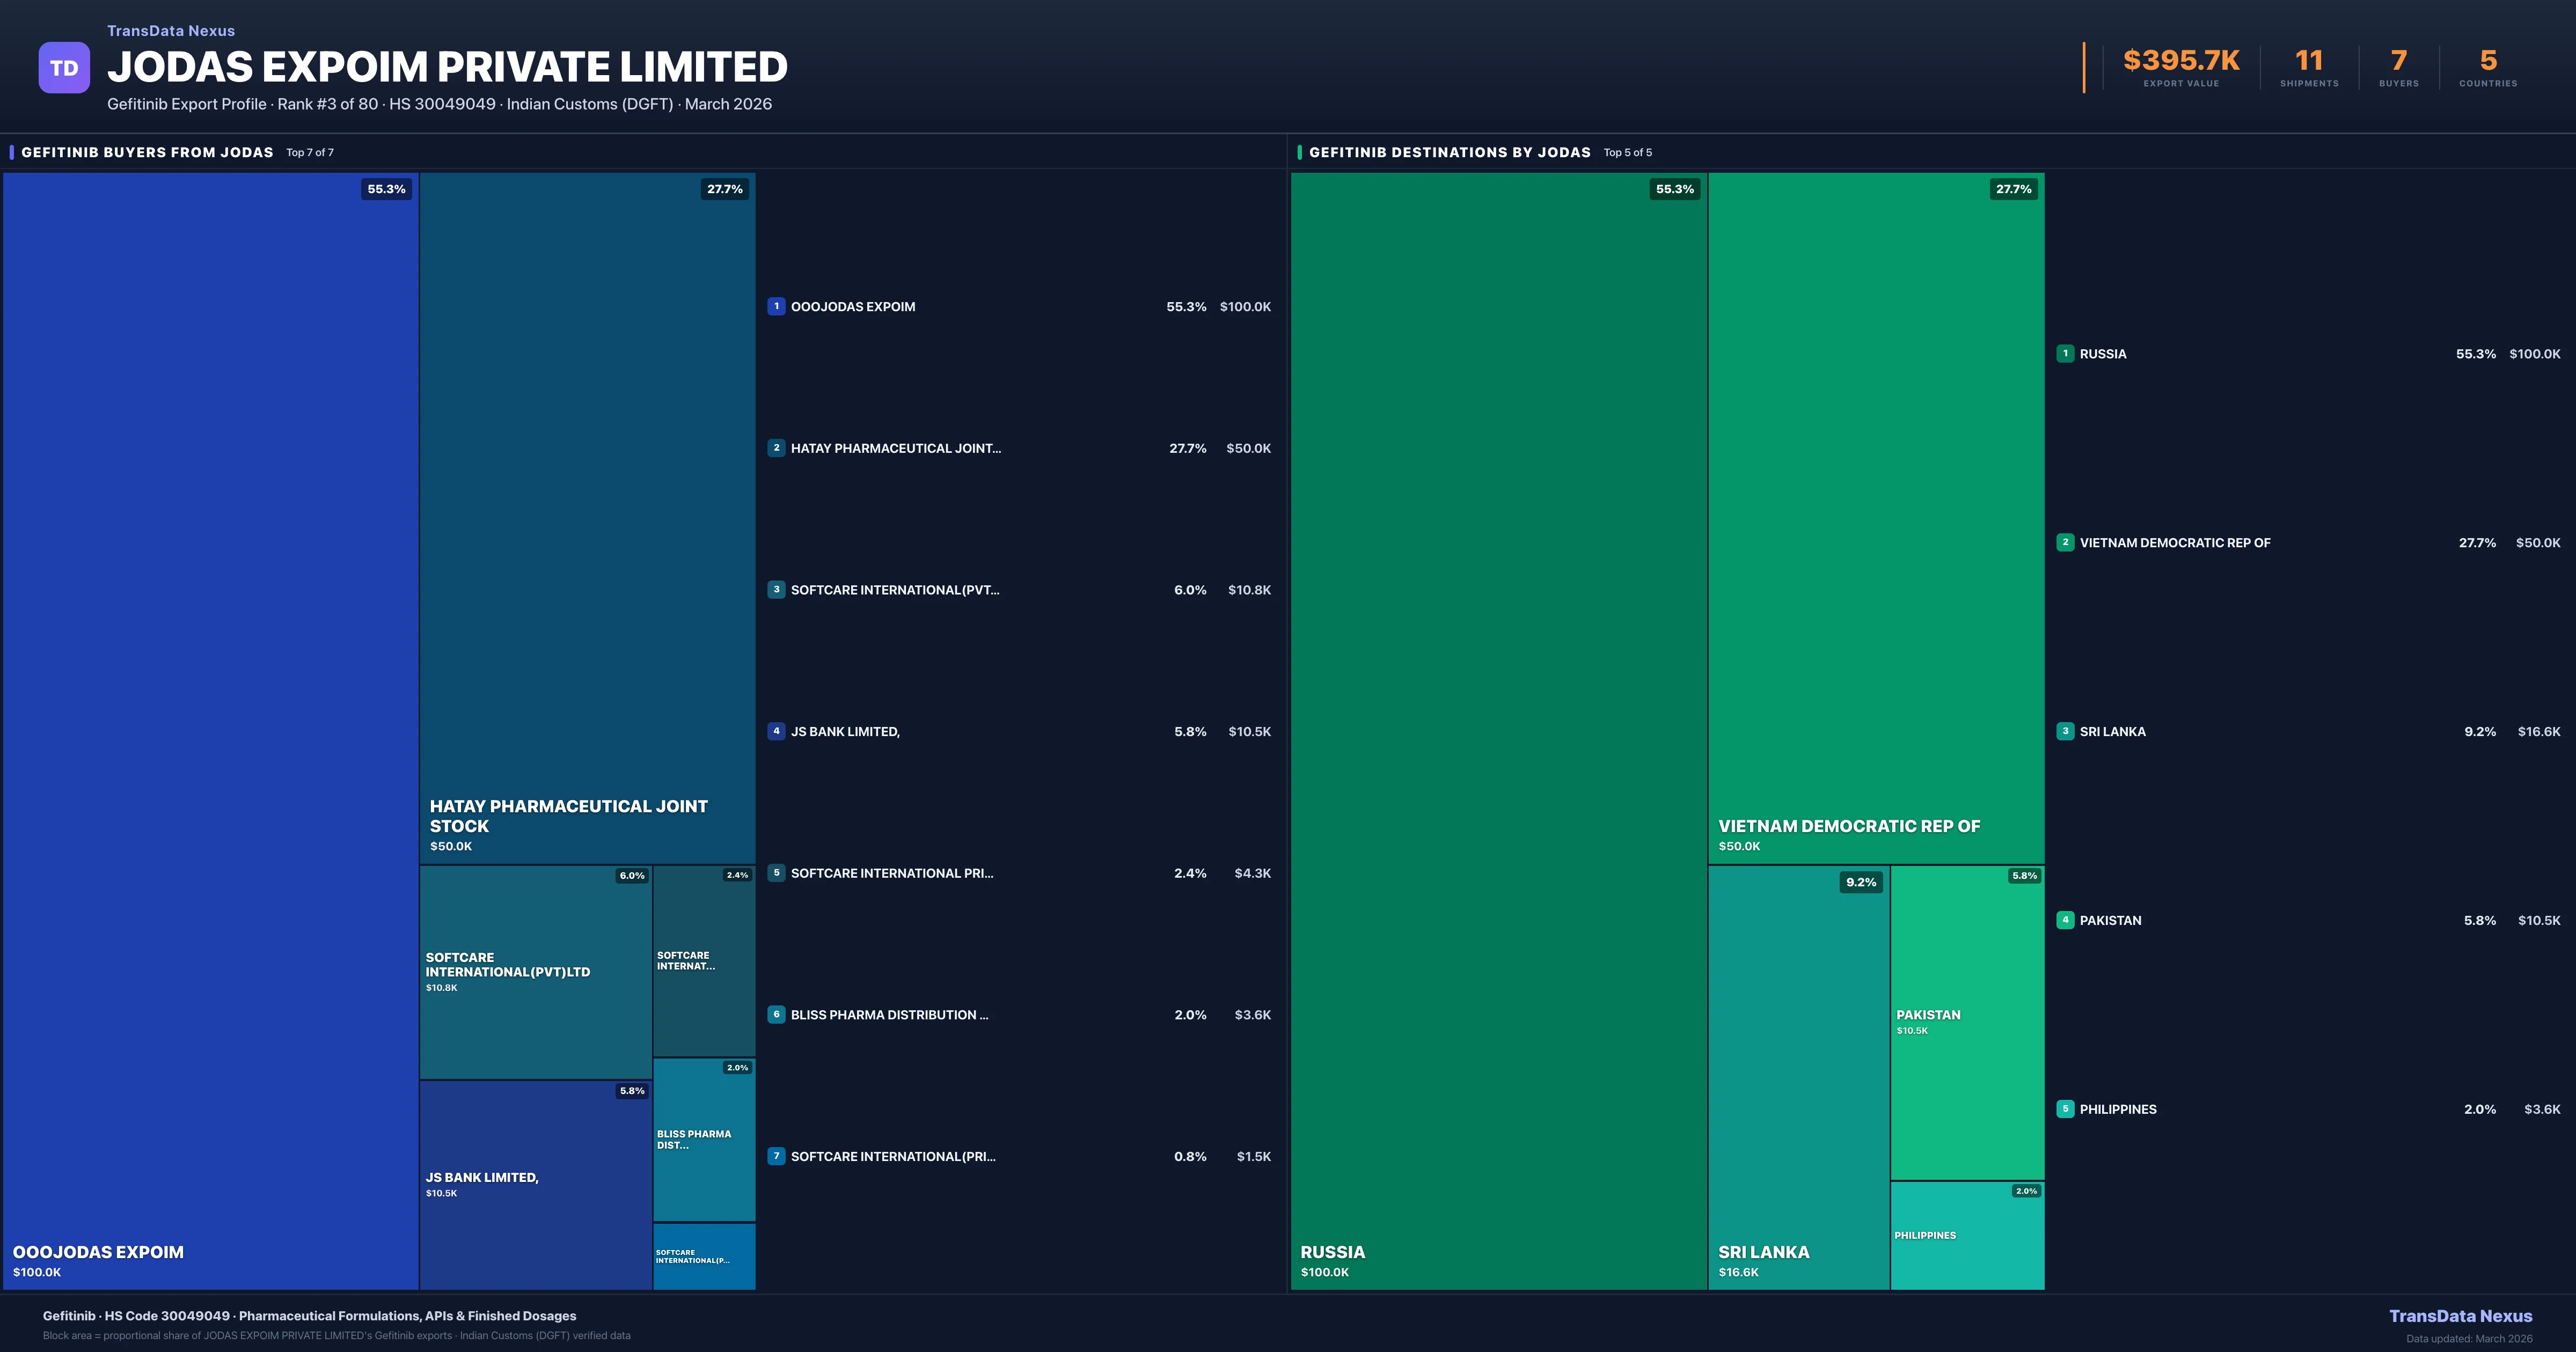
Task: Click rank 2 badge beside HATAY PHARMACEUTICAL
Action: point(776,448)
